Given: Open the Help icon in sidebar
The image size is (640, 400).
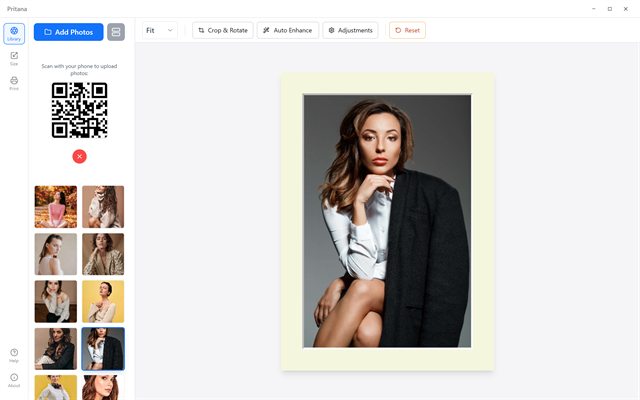Looking at the screenshot, I should coord(14,355).
